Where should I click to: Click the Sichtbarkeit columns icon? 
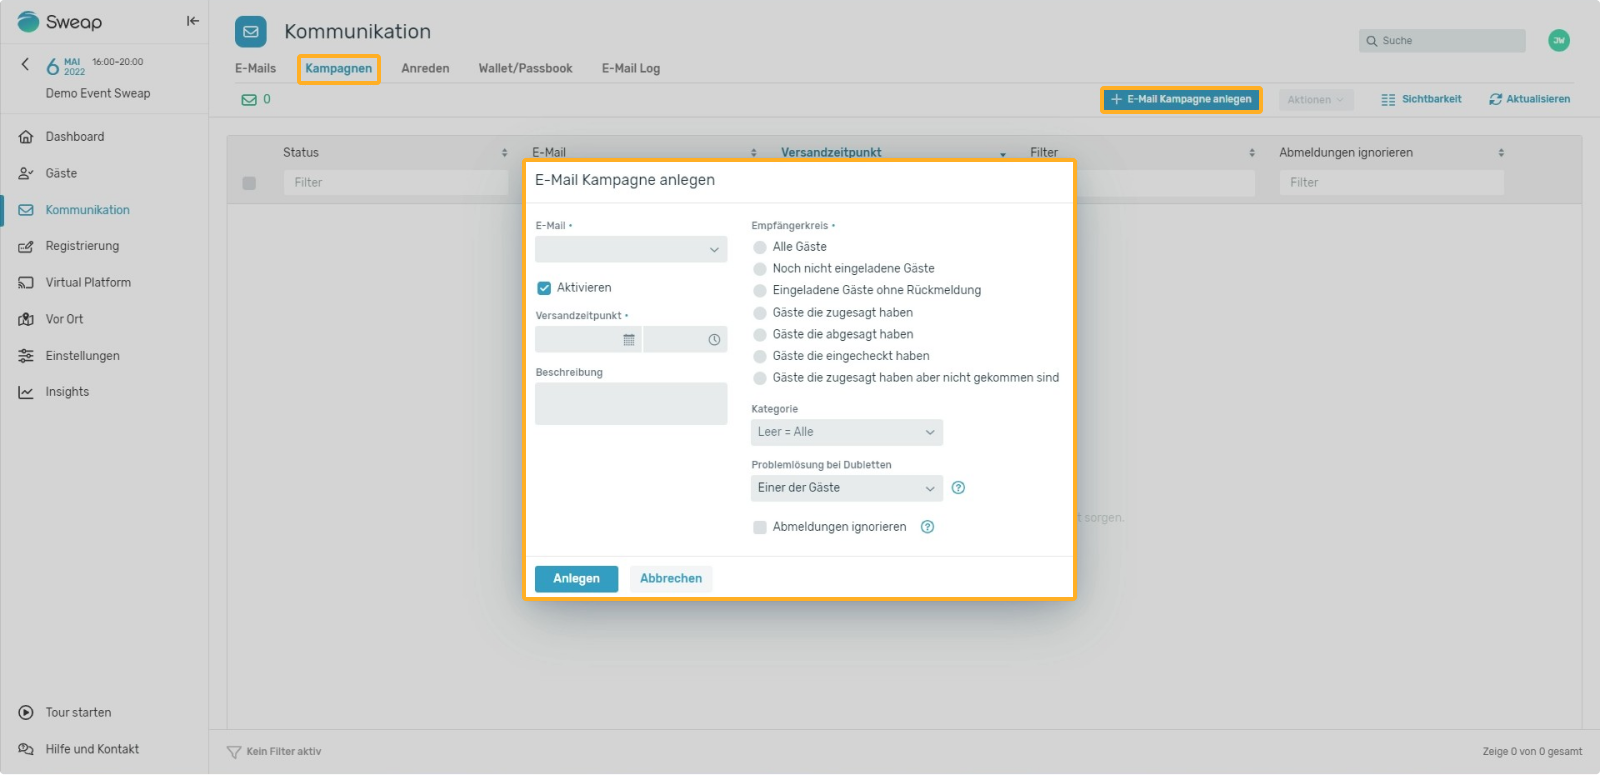(x=1388, y=100)
